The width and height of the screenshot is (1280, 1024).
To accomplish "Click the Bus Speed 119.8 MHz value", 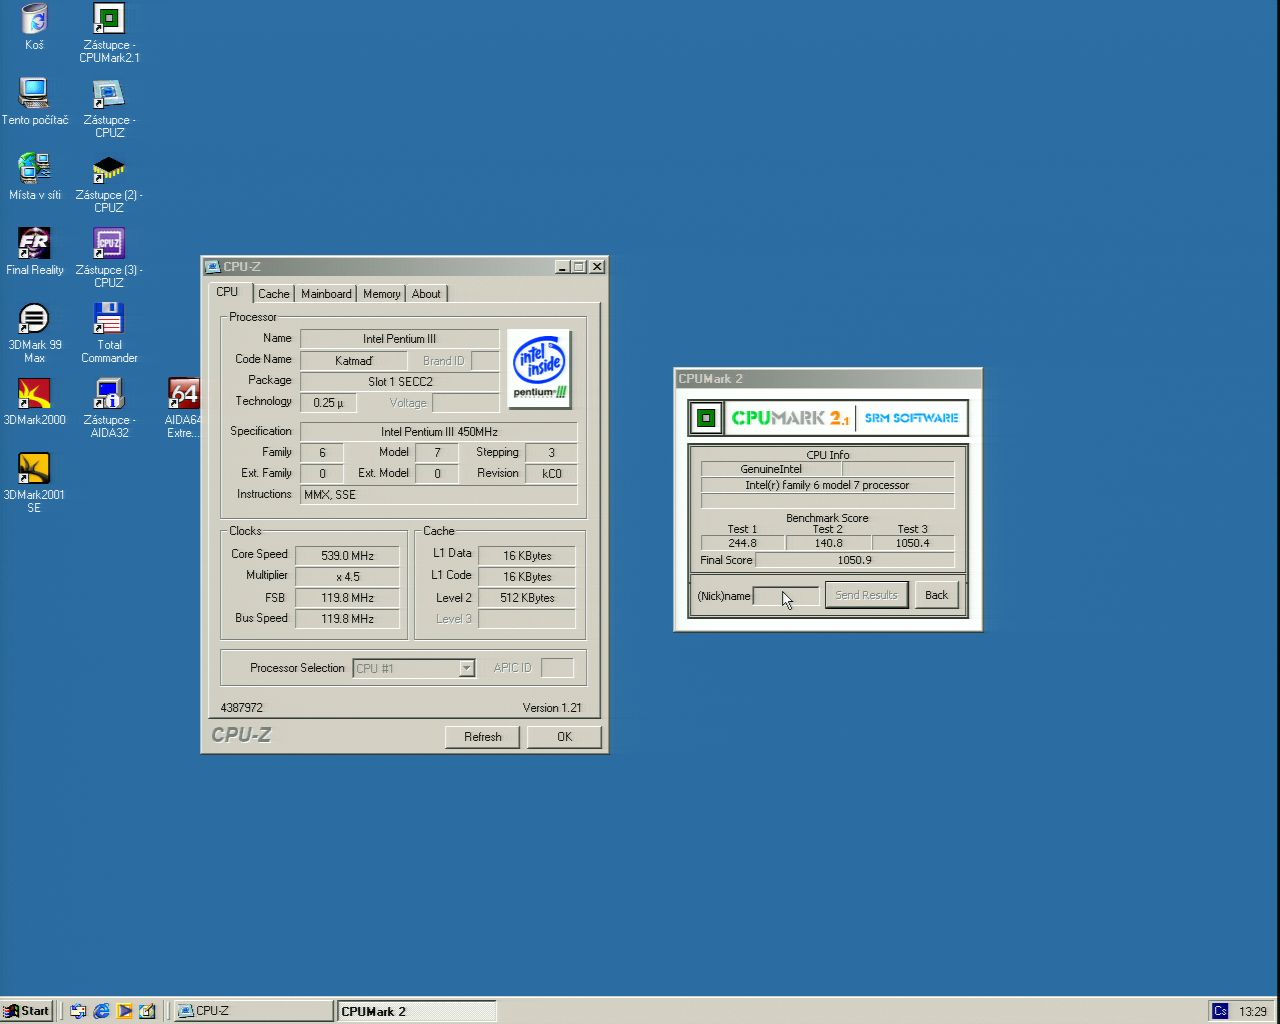I will pos(347,619).
